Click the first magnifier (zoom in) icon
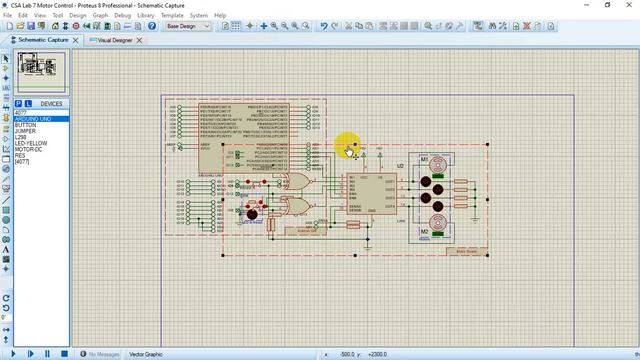The width and height of the screenshot is (640, 360). 274,26
